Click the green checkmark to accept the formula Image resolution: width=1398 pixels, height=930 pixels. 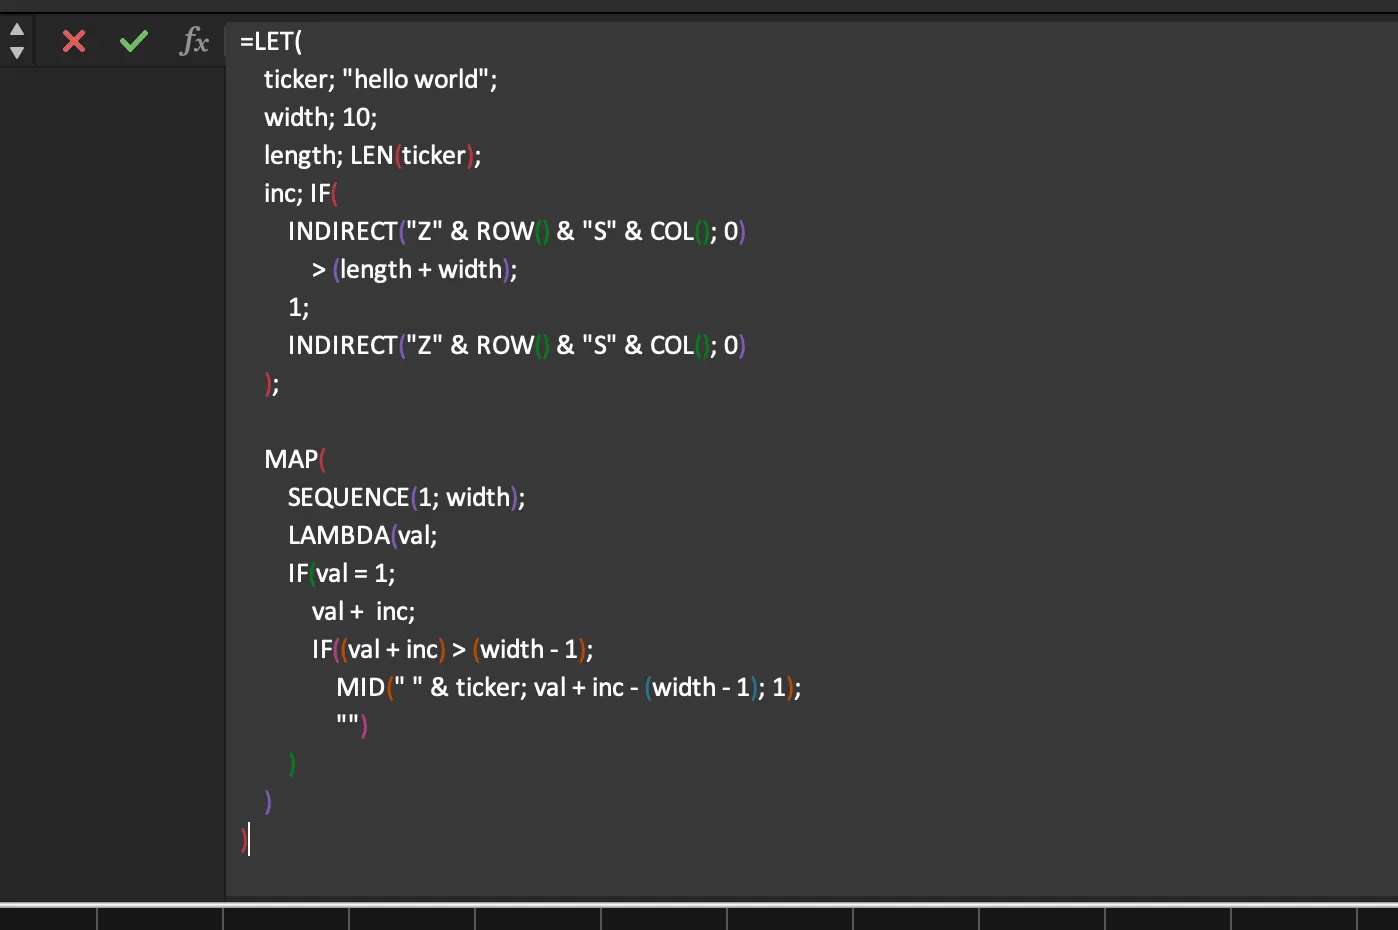click(x=133, y=41)
